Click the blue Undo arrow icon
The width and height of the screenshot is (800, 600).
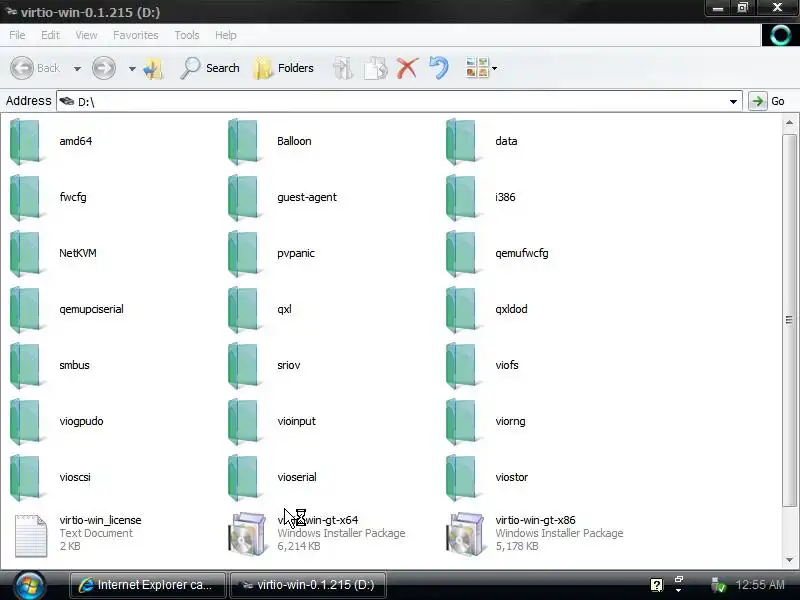tap(439, 68)
